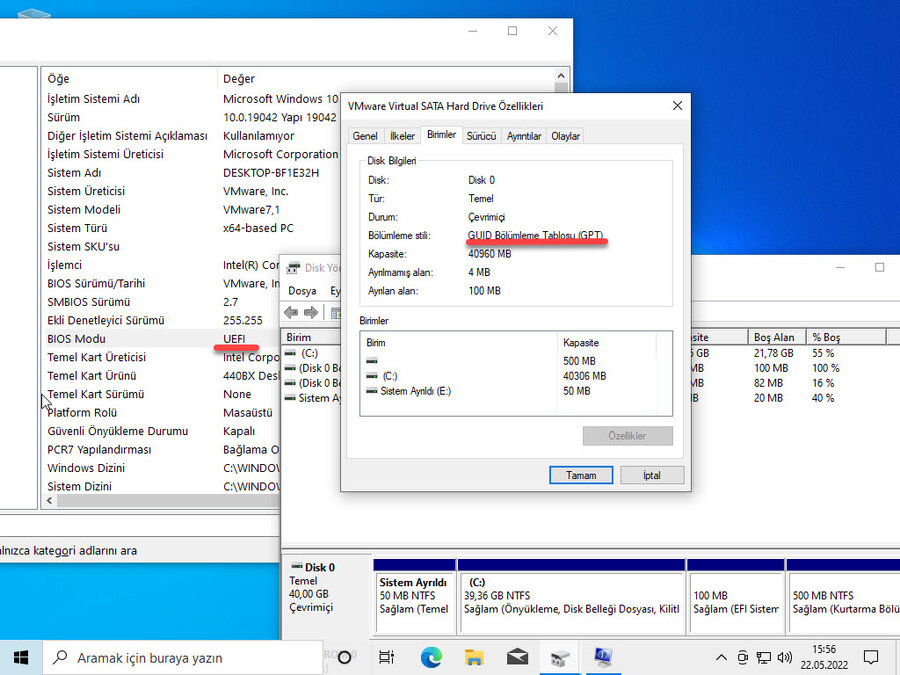Screen dimensions: 900x675
Task: Click the Forward arrow in Disk Management toolbar
Action: [x=311, y=312]
